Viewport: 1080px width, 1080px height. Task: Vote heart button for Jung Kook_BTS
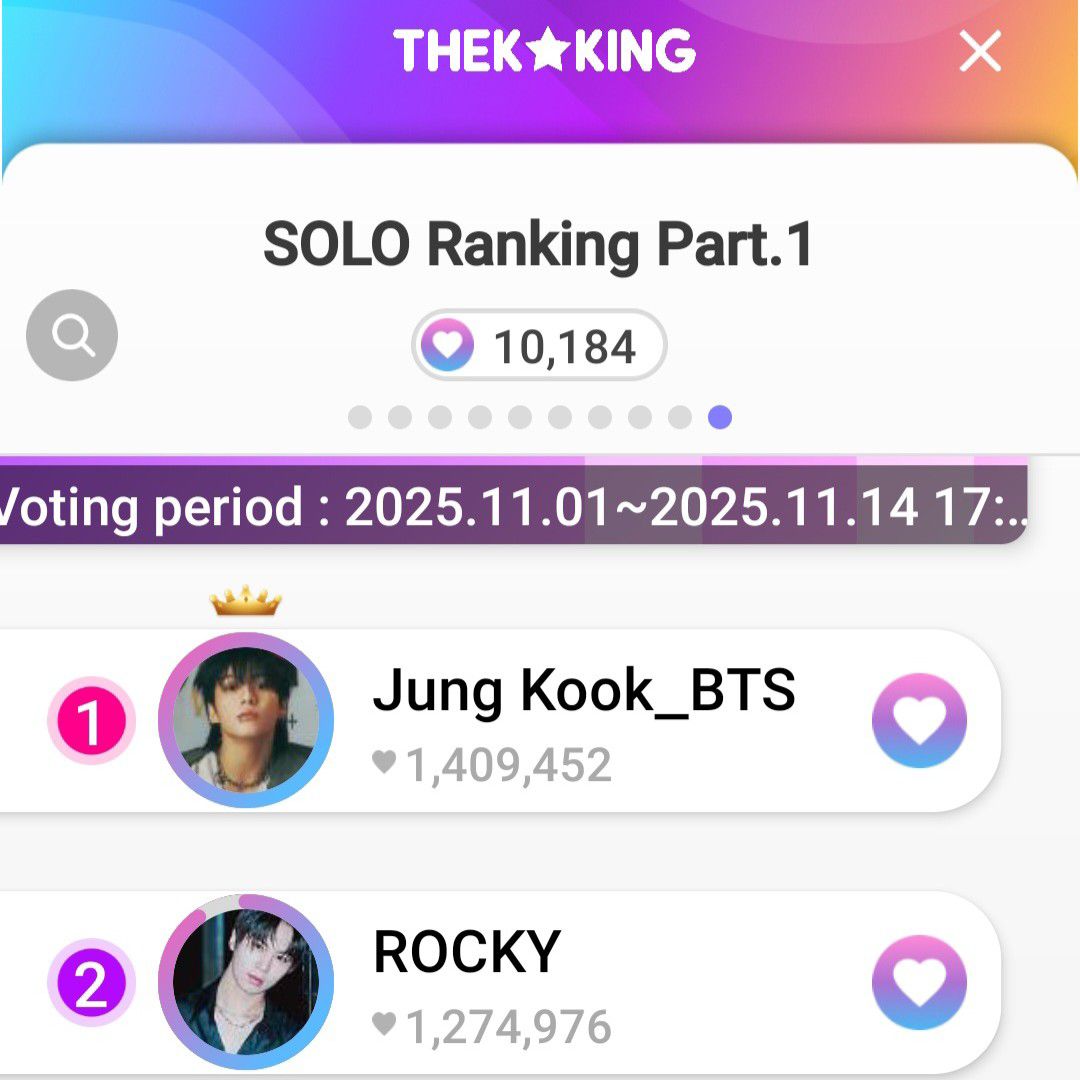919,720
